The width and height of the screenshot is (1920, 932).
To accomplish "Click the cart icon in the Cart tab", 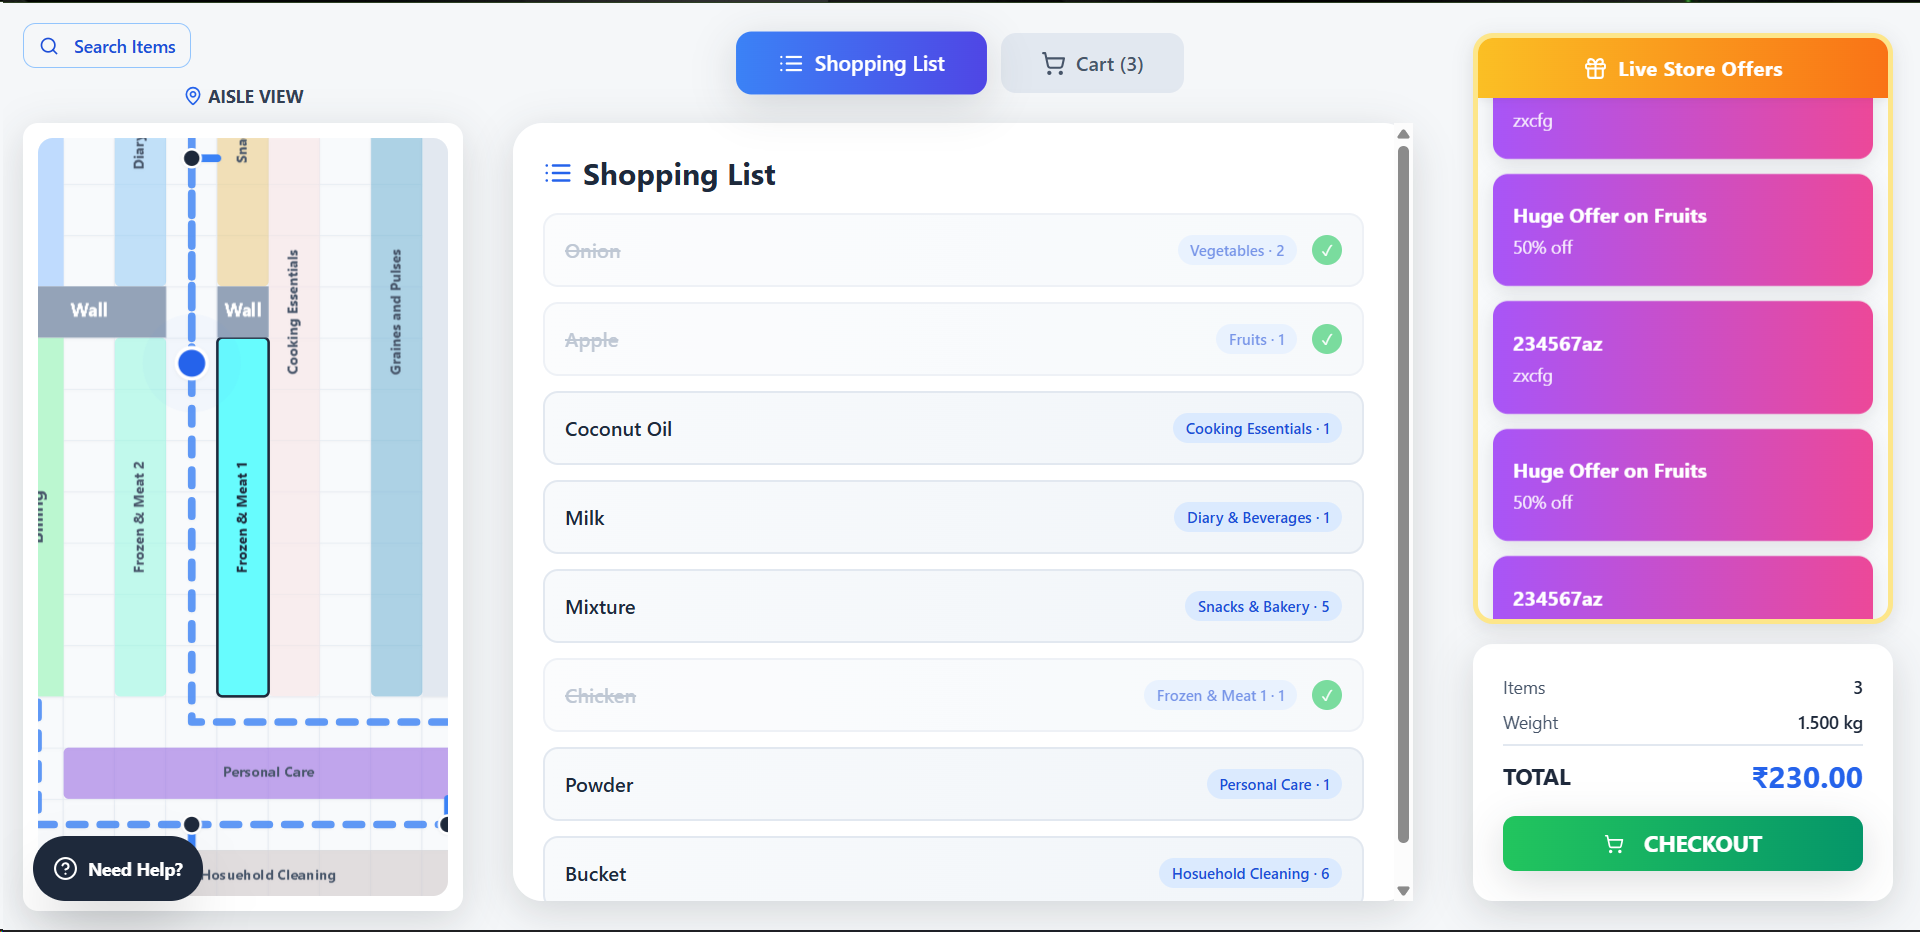I will coord(1053,63).
